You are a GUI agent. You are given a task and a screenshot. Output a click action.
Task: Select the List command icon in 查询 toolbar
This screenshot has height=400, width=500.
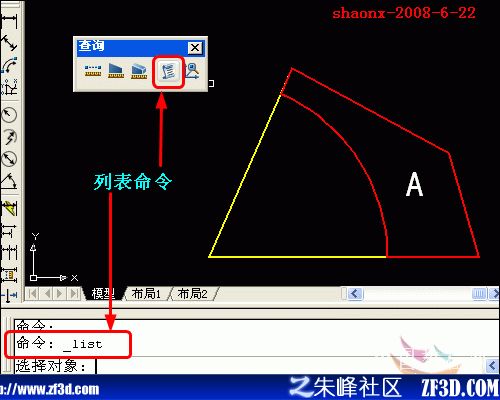click(168, 72)
